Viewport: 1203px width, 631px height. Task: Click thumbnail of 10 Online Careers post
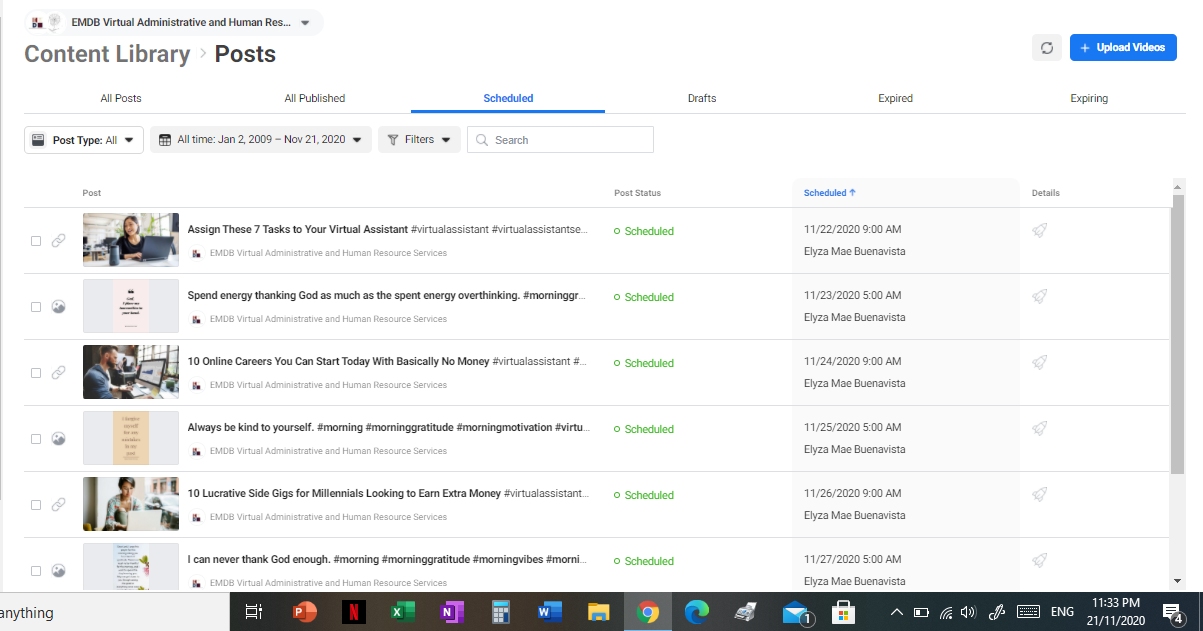coord(131,372)
